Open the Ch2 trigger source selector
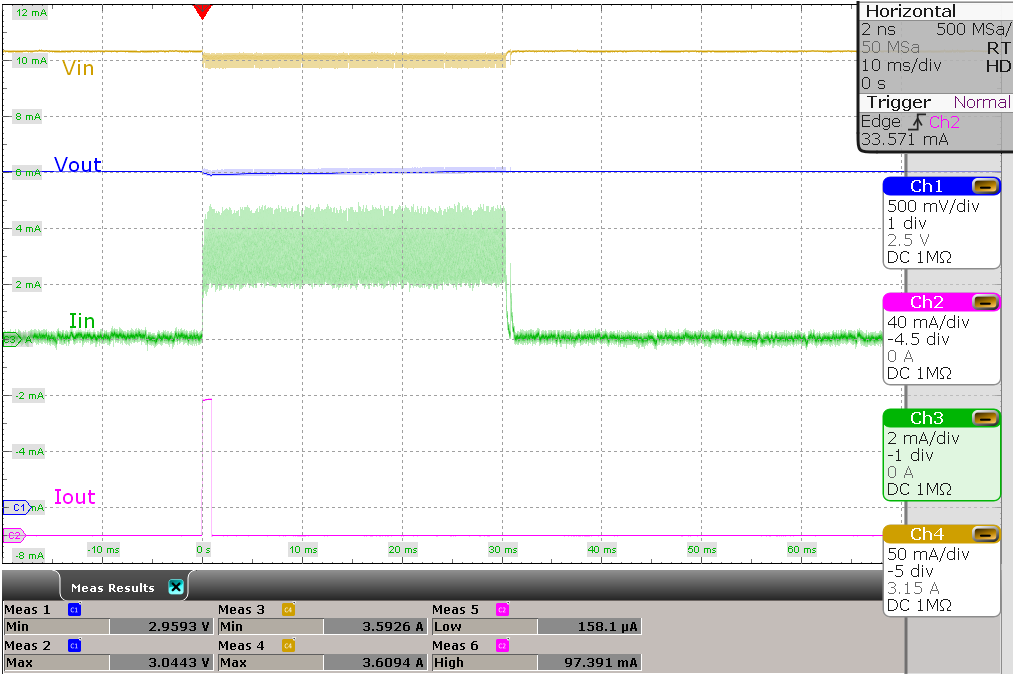The height and width of the screenshot is (674, 1013). point(946,121)
